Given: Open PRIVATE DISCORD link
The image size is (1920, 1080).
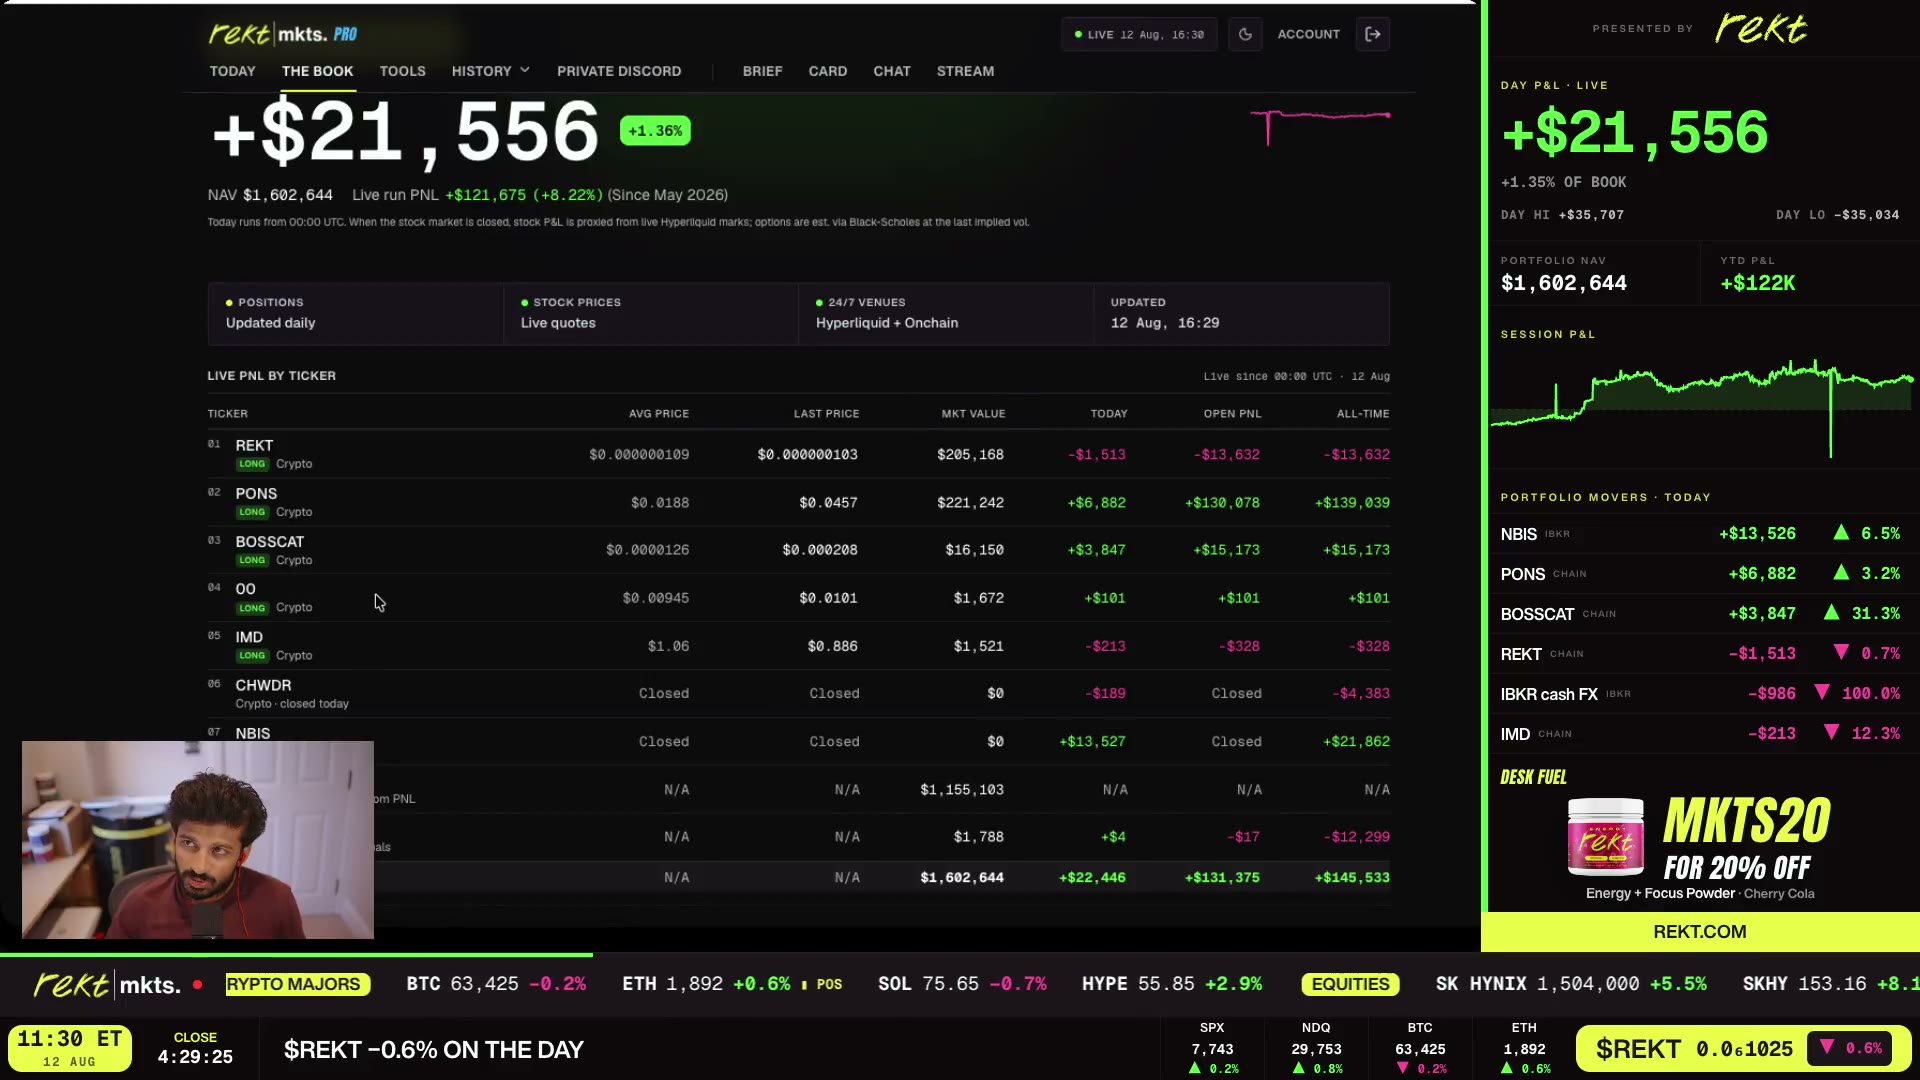Looking at the screenshot, I should tap(619, 71).
